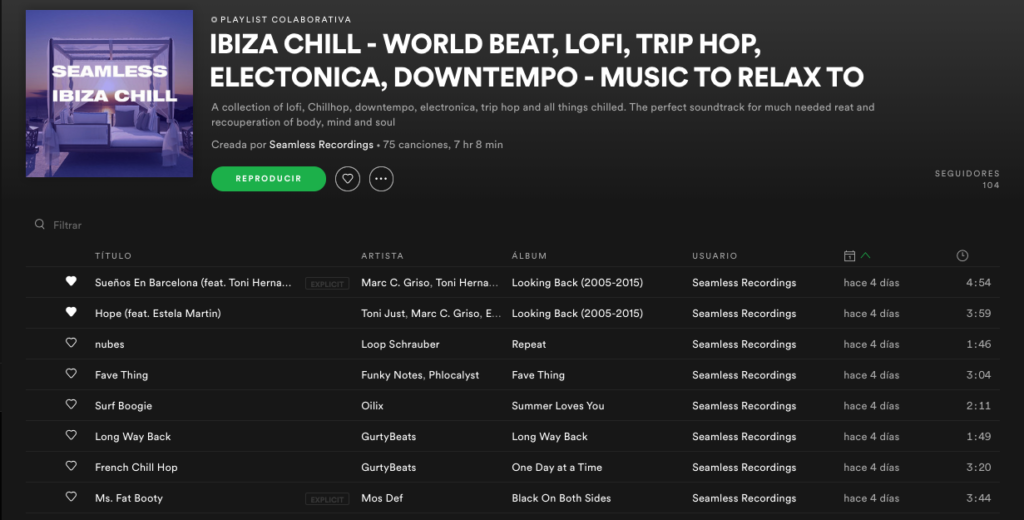The image size is (1024, 520).
Task: Select the Hope (feat. Estela Martin) title
Action: click(x=157, y=314)
